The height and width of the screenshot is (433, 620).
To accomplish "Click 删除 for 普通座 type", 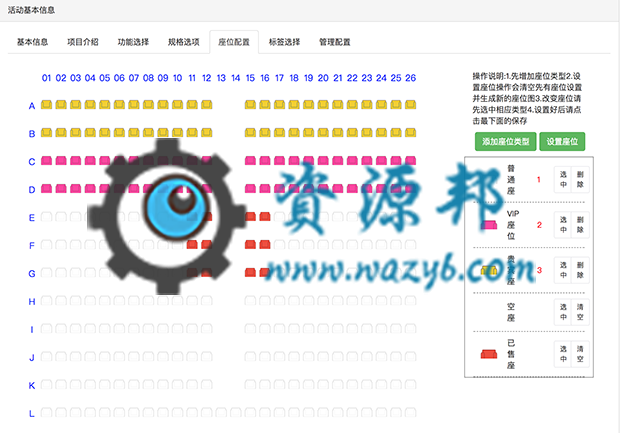I will [580, 180].
